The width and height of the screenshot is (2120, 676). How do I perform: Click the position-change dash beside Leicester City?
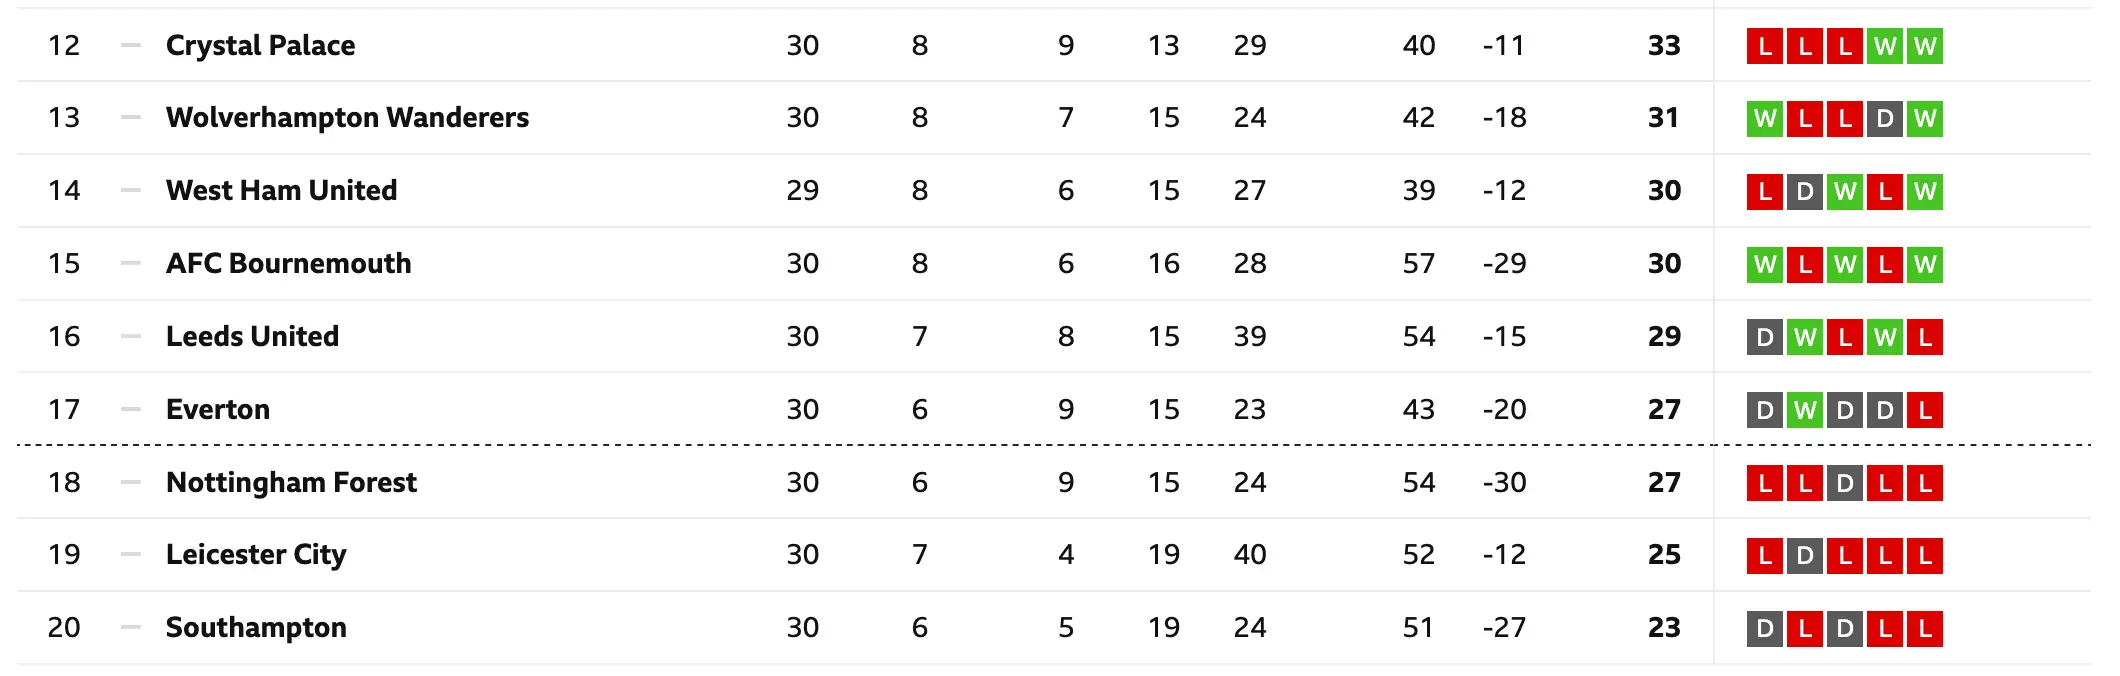pos(130,555)
